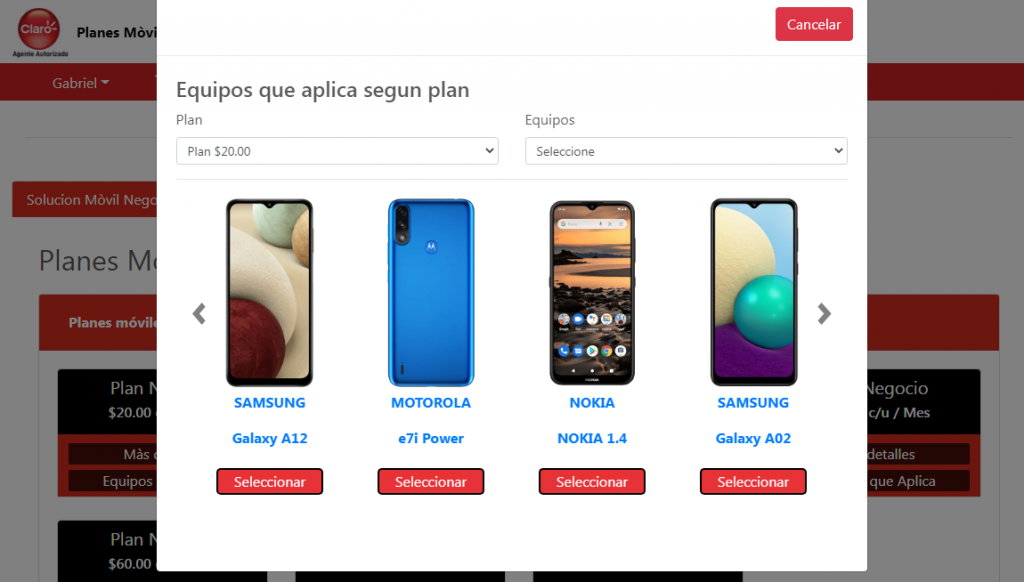Open Solucion Mòvil Negocio tab
Screen dimensions: 1024x582
click(85, 199)
